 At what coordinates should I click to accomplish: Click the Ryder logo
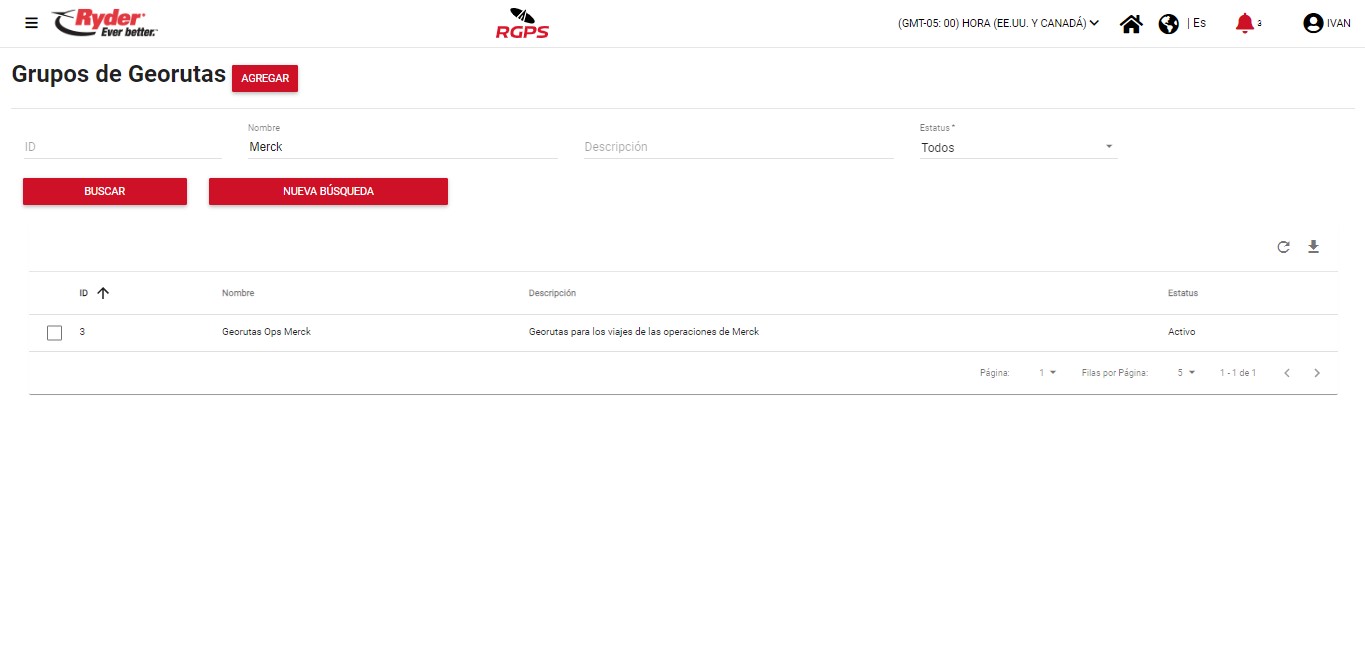(105, 23)
